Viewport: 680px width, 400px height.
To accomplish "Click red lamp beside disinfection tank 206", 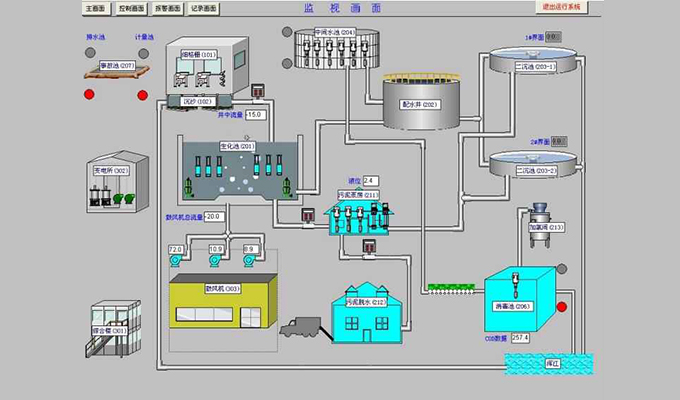I will pyautogui.click(x=562, y=307).
